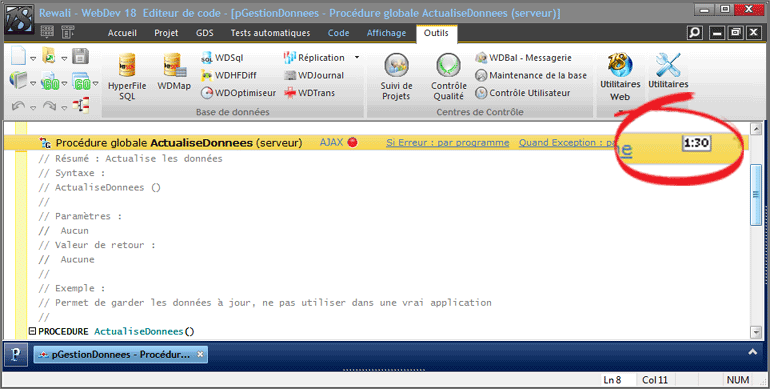Select the pGestionDonnees document tab
Screen dimensions: 770x389
[x=120, y=354]
